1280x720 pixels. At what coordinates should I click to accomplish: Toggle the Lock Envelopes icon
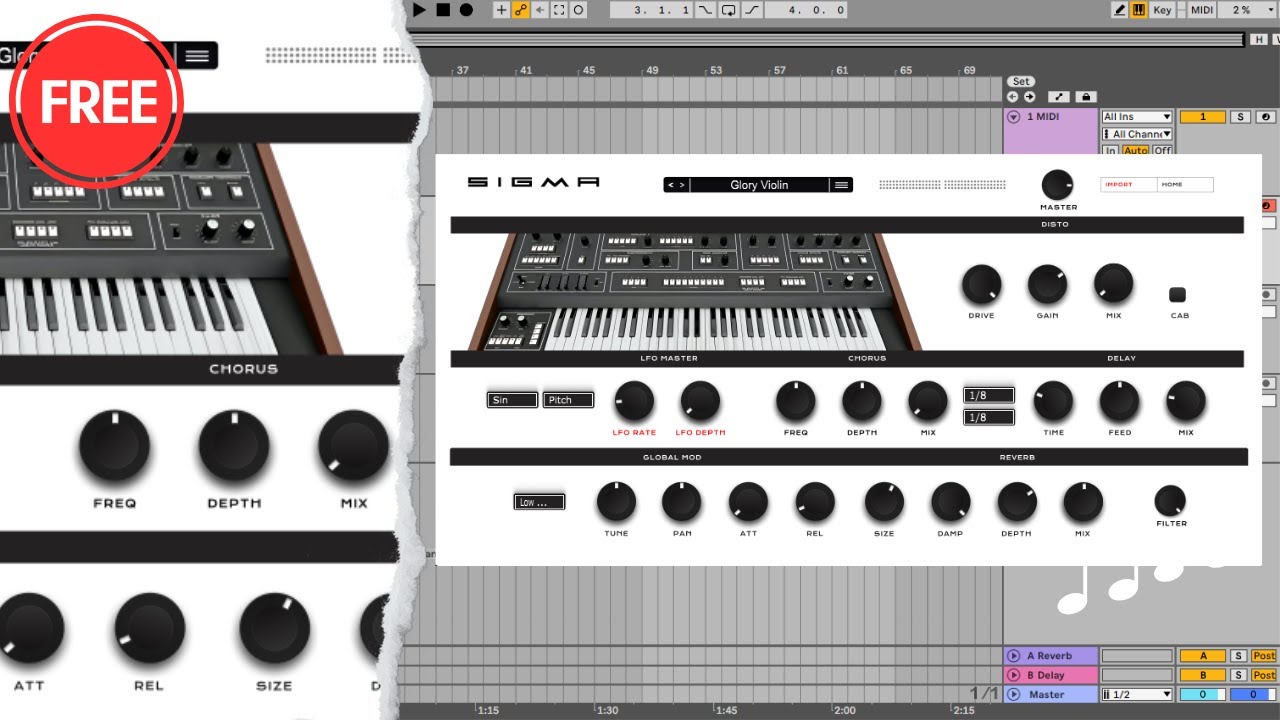[1085, 97]
